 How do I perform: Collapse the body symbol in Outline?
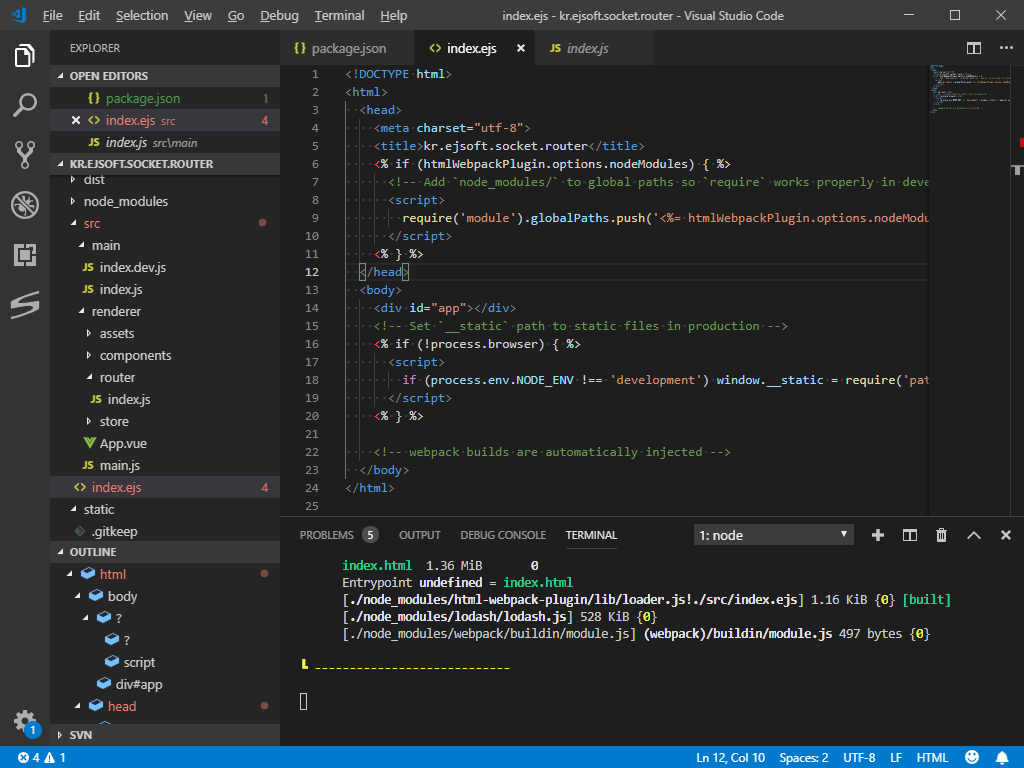pos(78,596)
